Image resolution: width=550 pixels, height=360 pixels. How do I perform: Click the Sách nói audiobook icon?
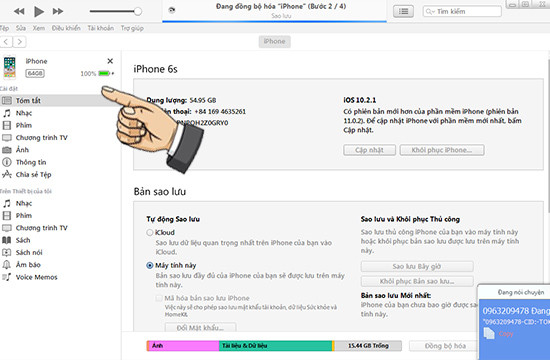click(7, 252)
